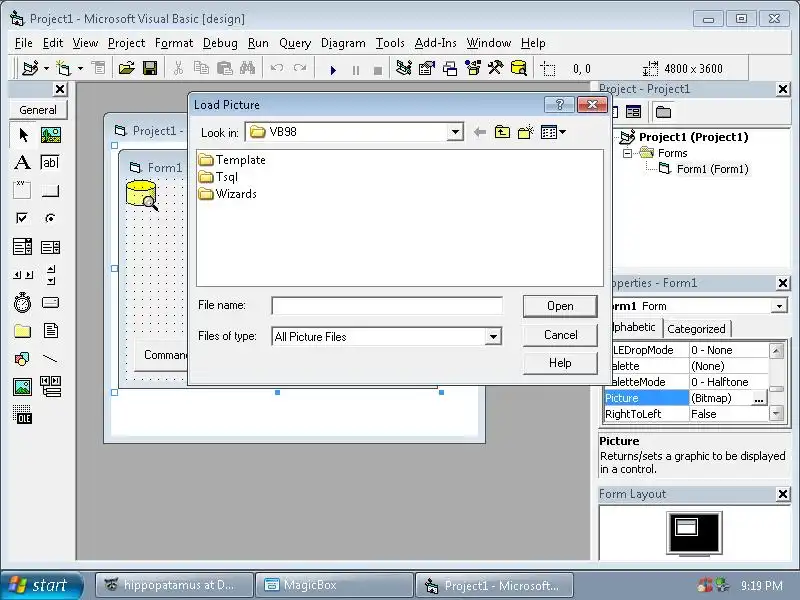This screenshot has height=600, width=800.
Task: Click the form thumbnail in Form Layout
Action: (686, 527)
